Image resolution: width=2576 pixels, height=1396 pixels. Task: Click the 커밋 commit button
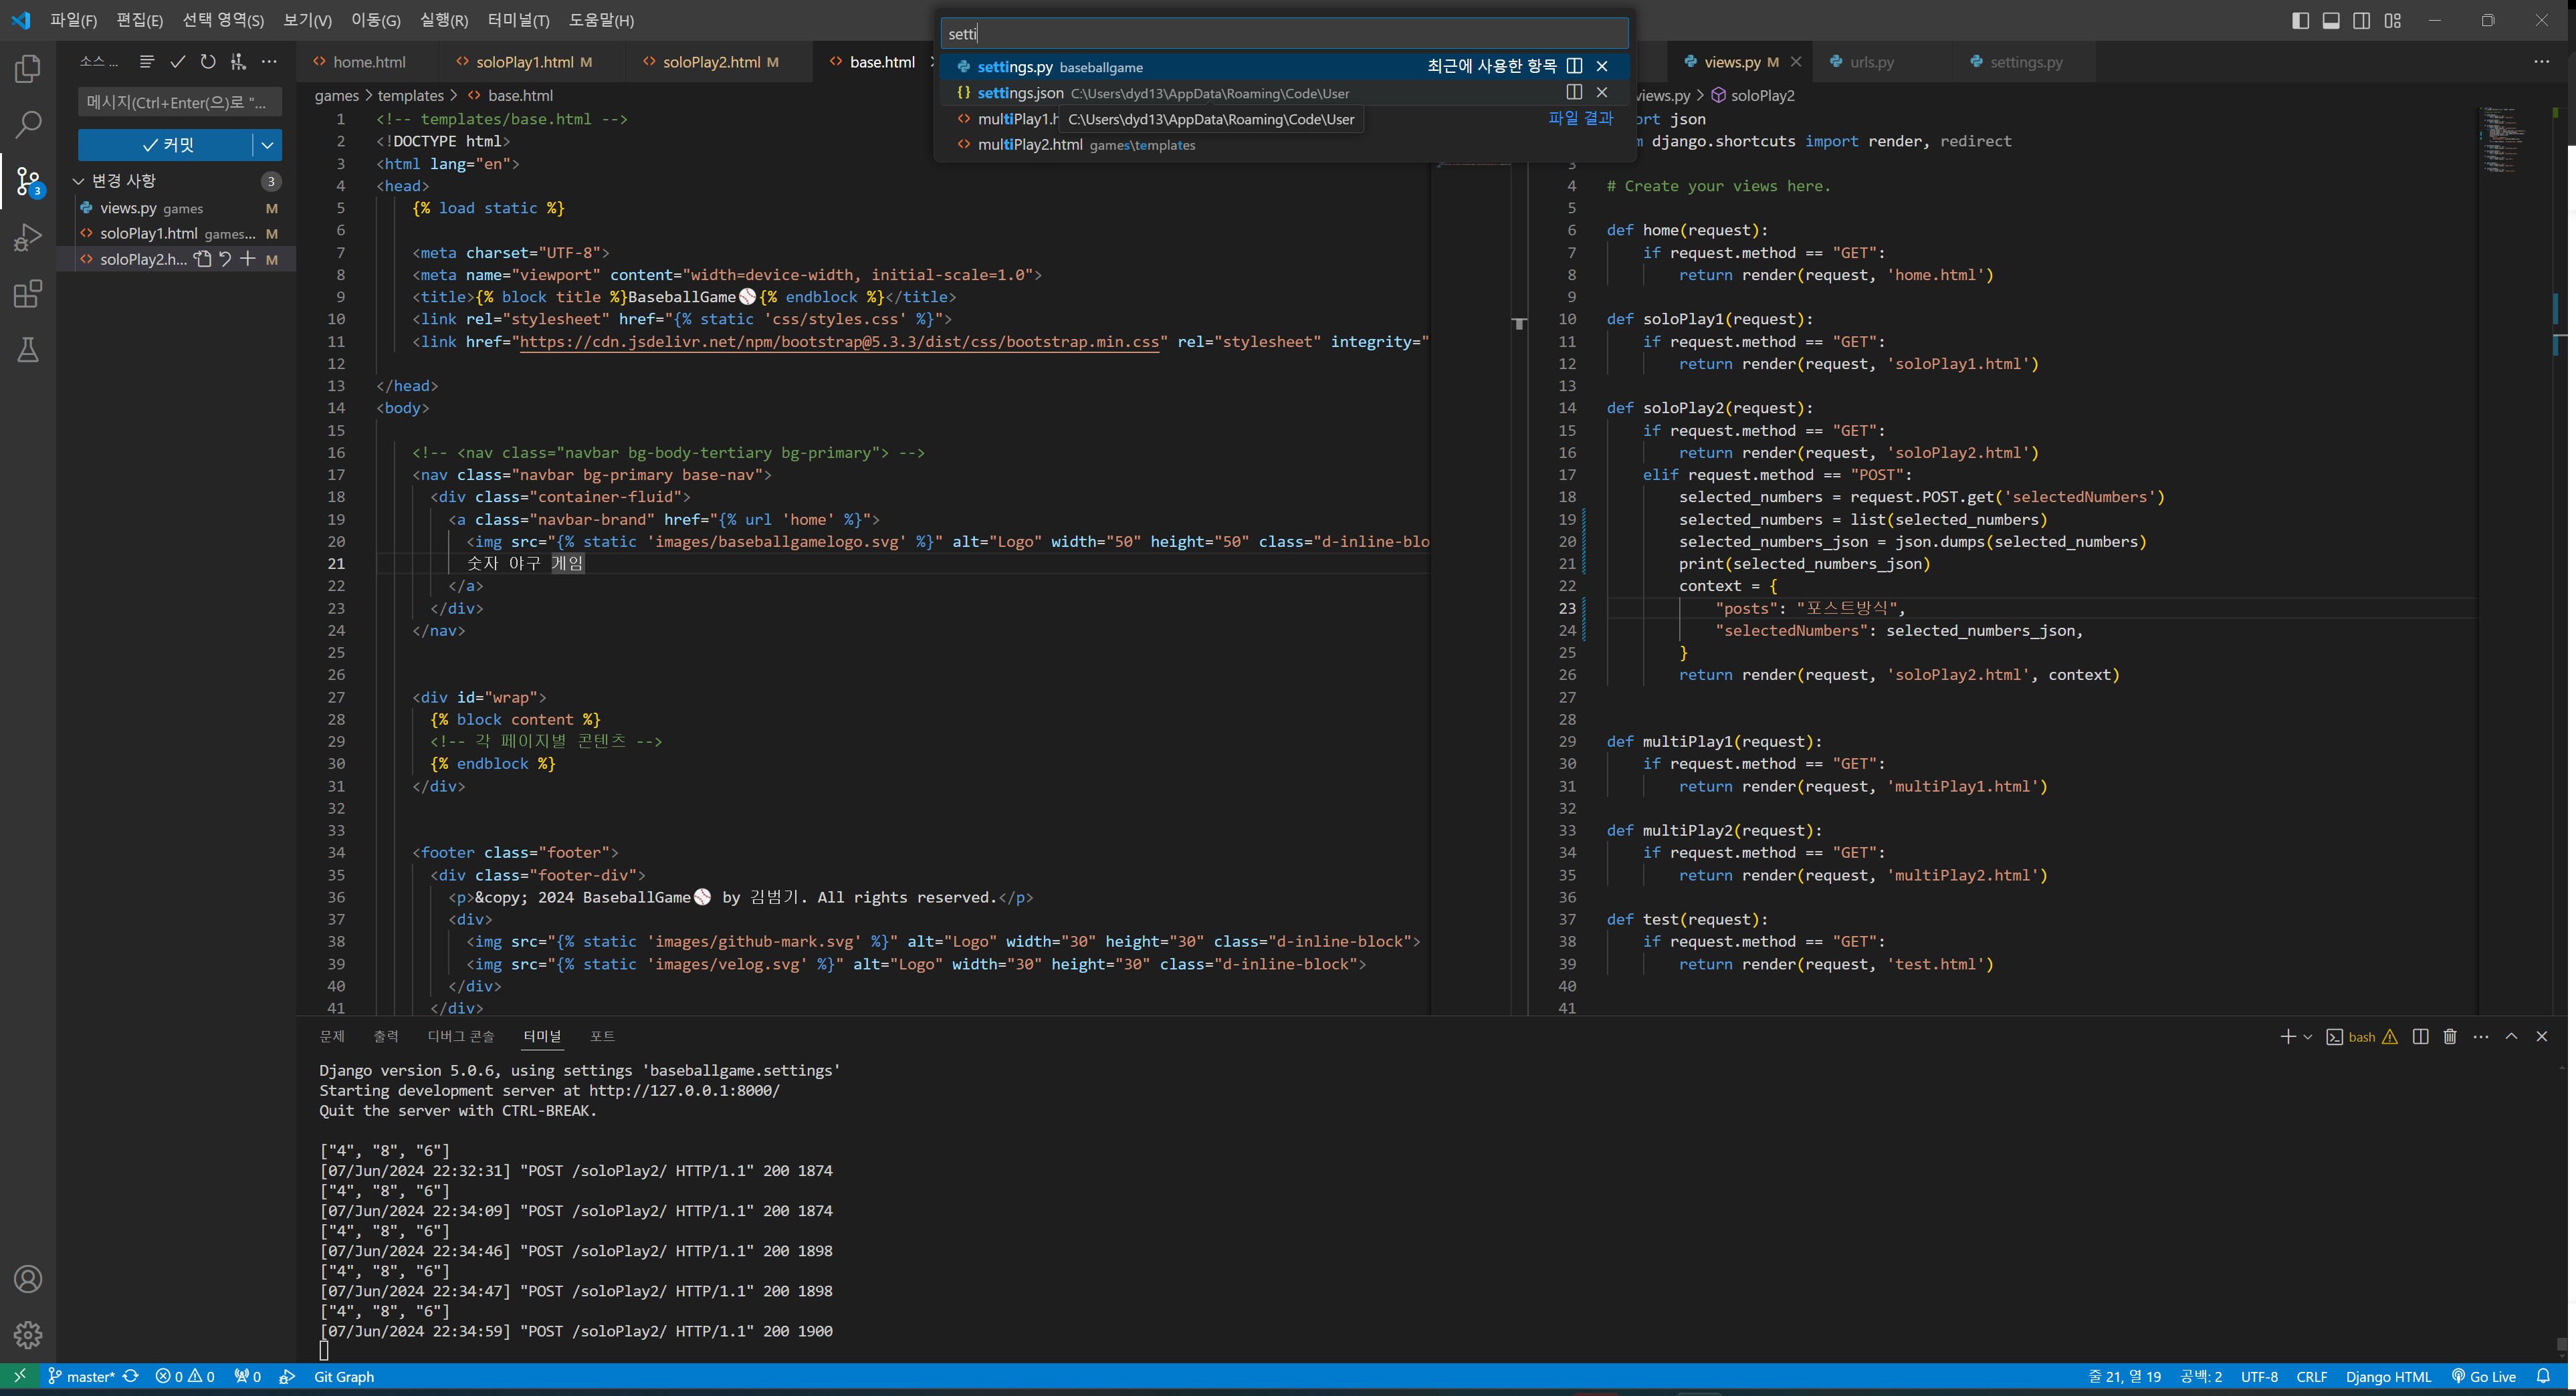pos(166,145)
